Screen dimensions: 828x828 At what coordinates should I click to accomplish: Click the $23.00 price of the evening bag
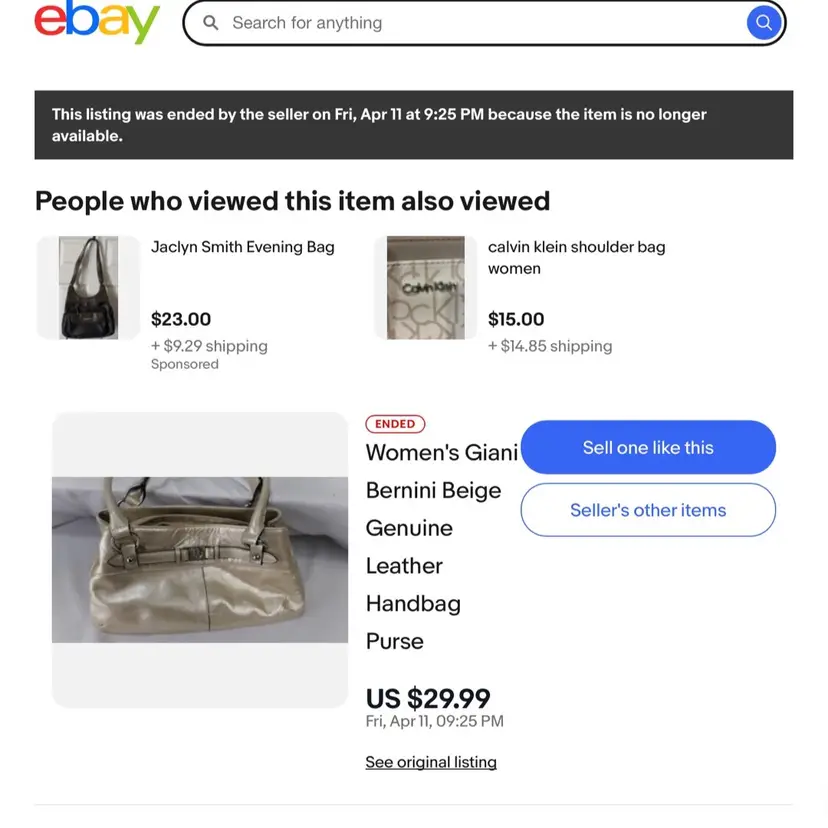181,319
